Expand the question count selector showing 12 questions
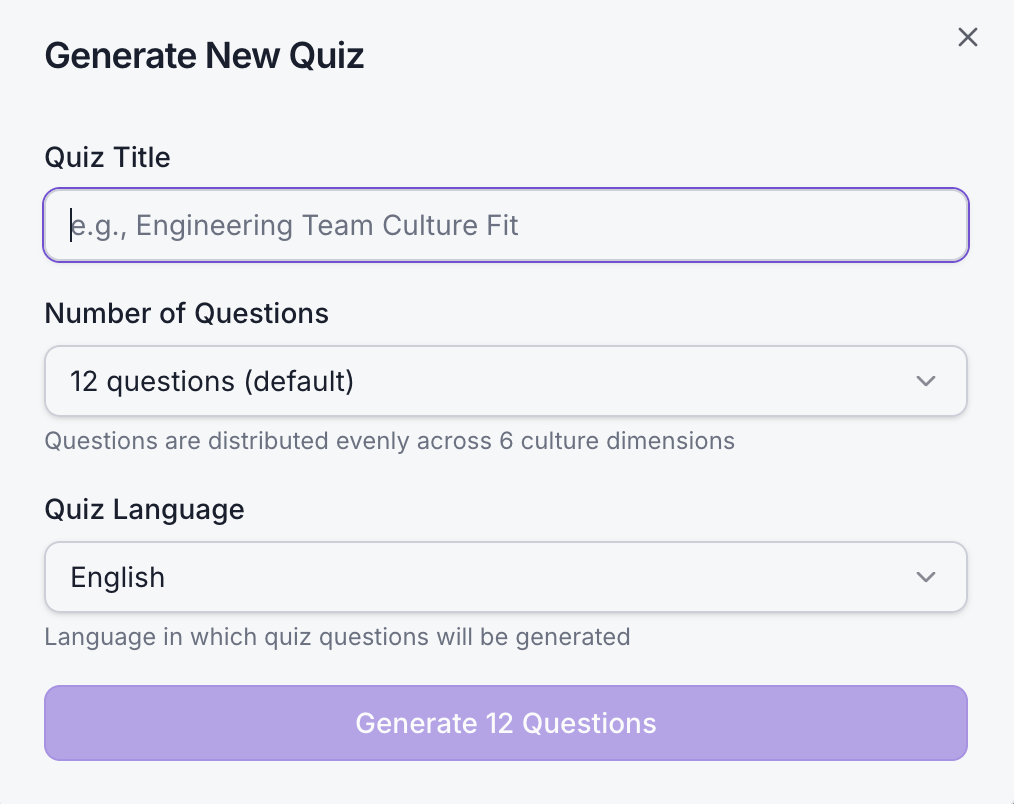This screenshot has height=804, width=1014. [x=505, y=381]
